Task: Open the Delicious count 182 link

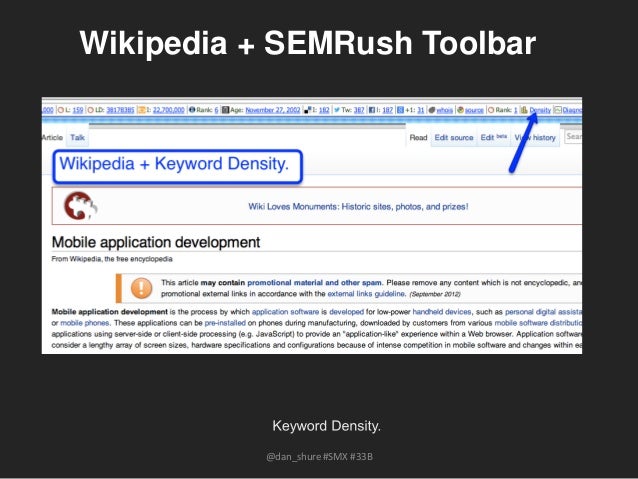Action: (324, 110)
